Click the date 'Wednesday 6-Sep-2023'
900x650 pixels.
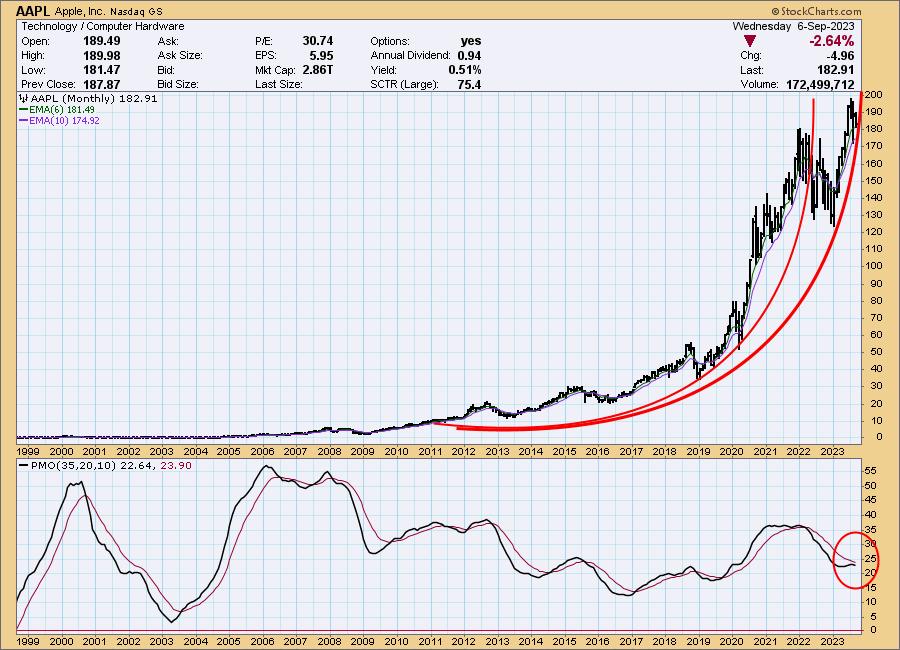793,26
